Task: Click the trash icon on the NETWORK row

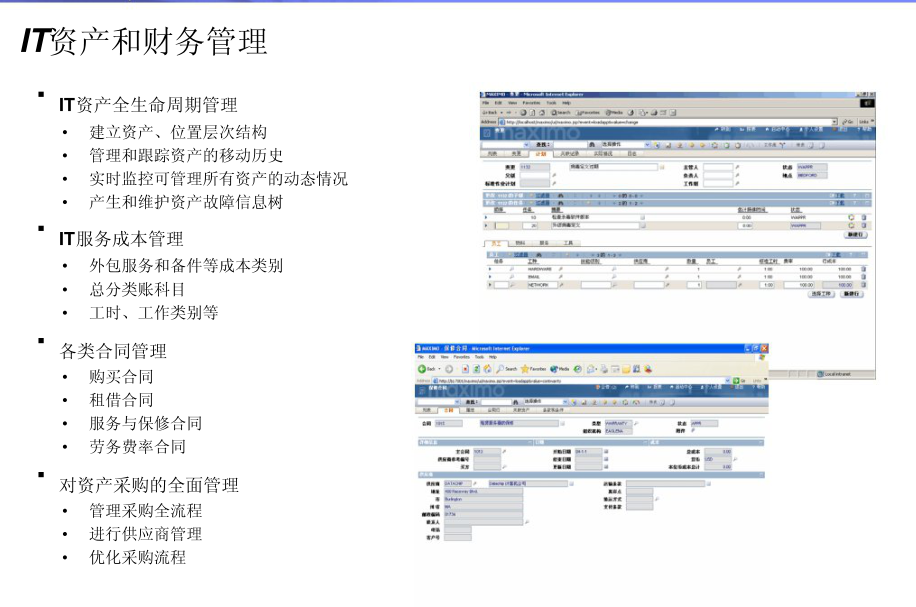Action: coord(863,285)
